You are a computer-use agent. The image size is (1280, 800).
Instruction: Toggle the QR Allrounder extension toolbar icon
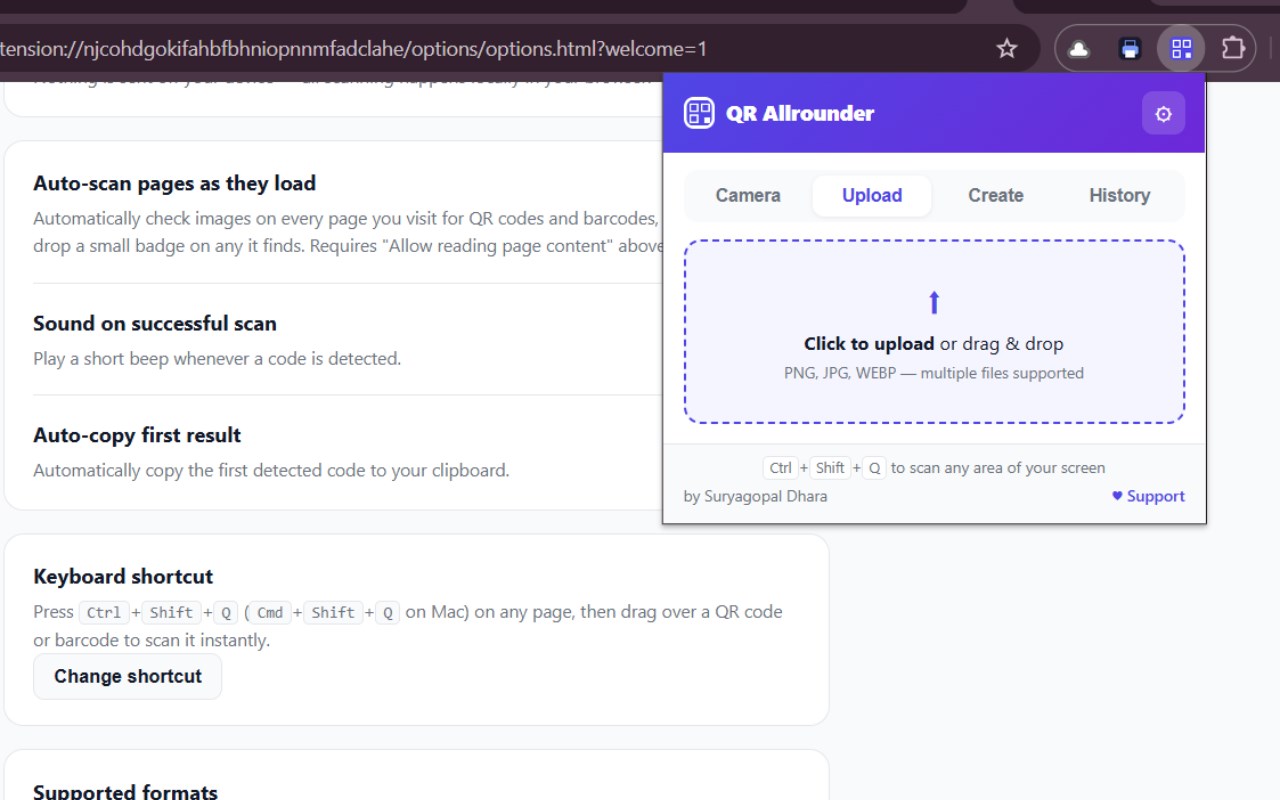click(x=1181, y=48)
